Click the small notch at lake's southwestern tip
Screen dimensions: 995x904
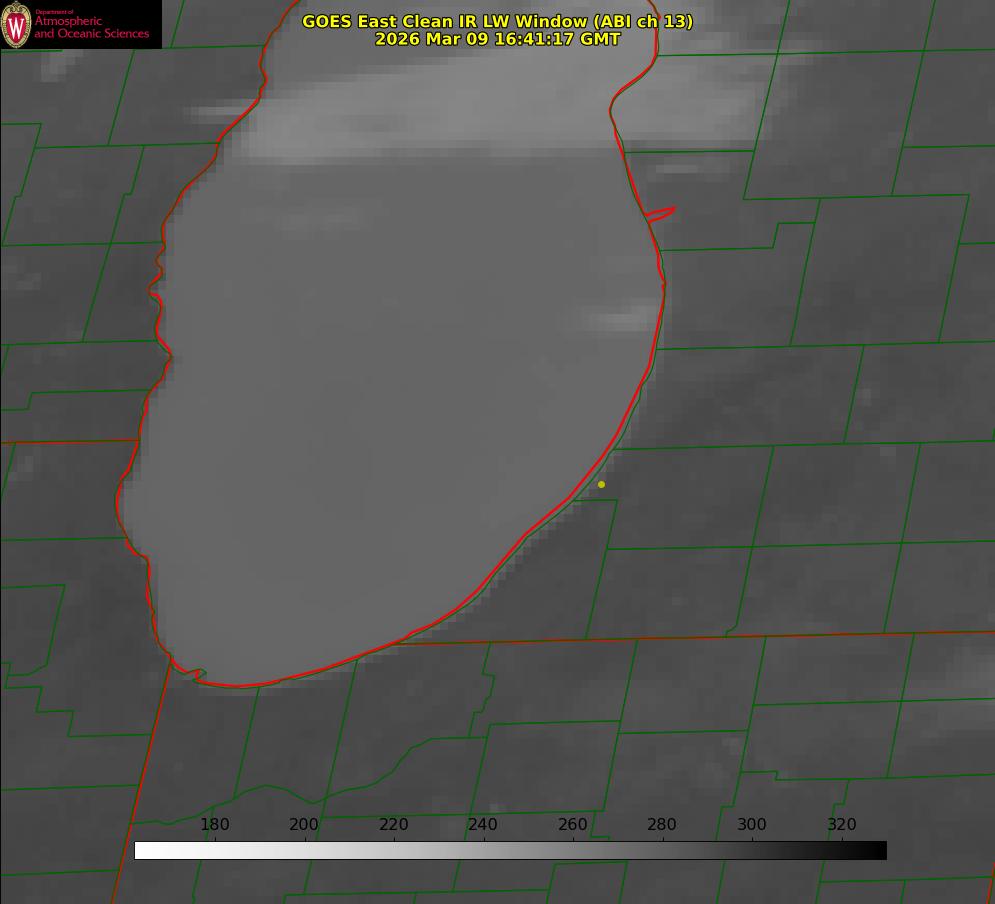[x=200, y=673]
